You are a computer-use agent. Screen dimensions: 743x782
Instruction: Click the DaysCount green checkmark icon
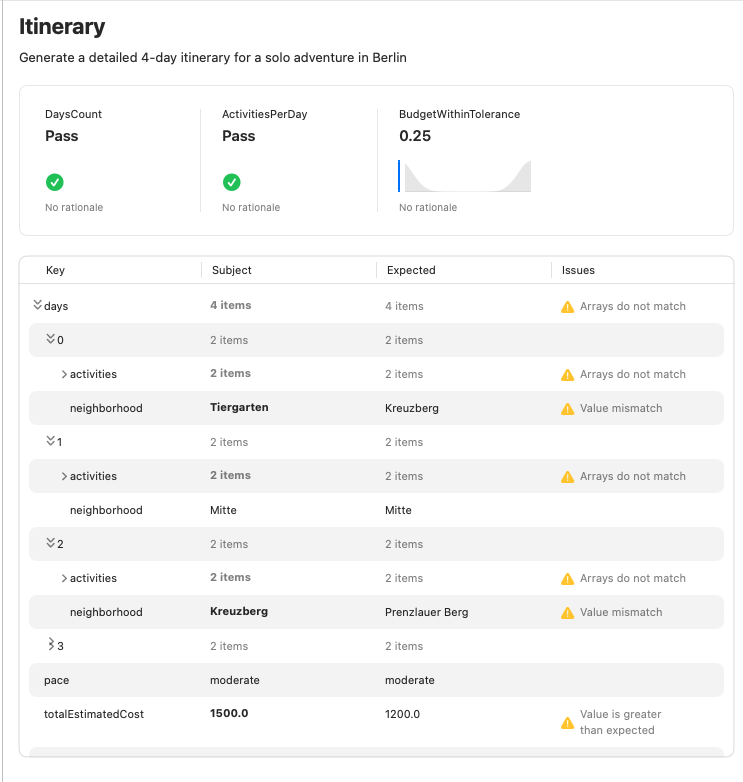[54, 182]
